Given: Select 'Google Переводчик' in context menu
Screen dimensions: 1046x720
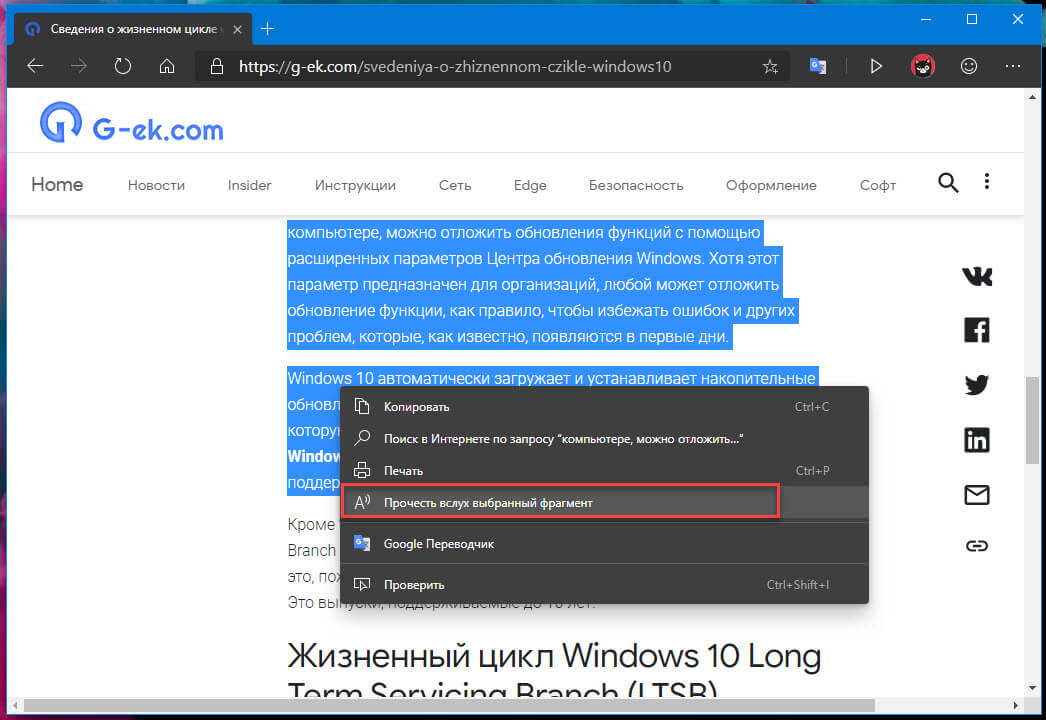Looking at the screenshot, I should [x=604, y=544].
